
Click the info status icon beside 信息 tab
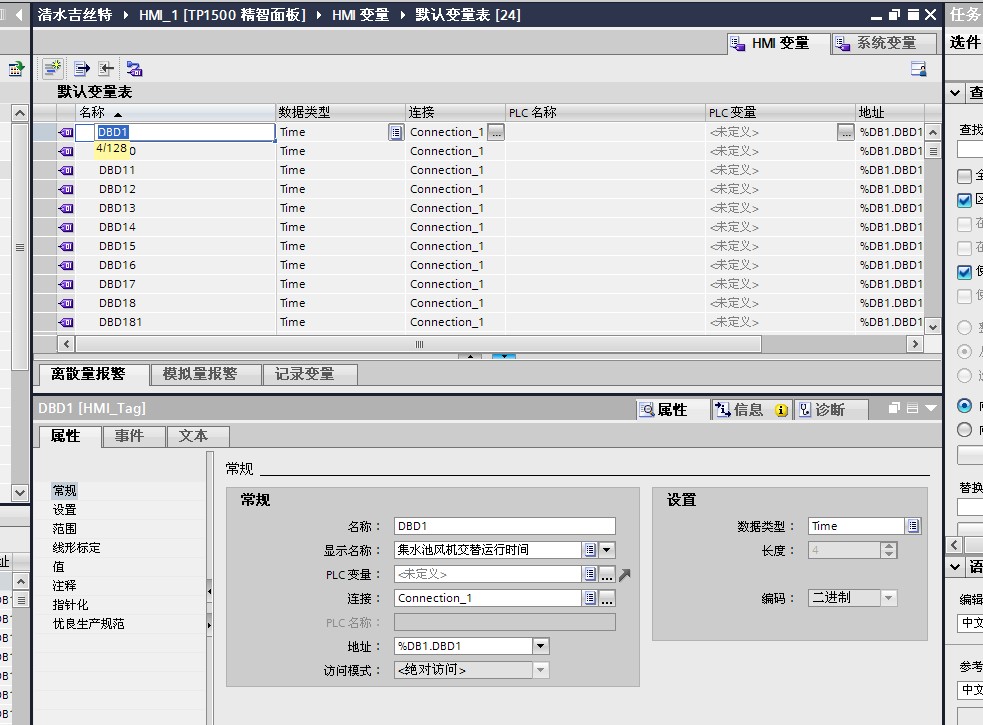click(x=781, y=410)
